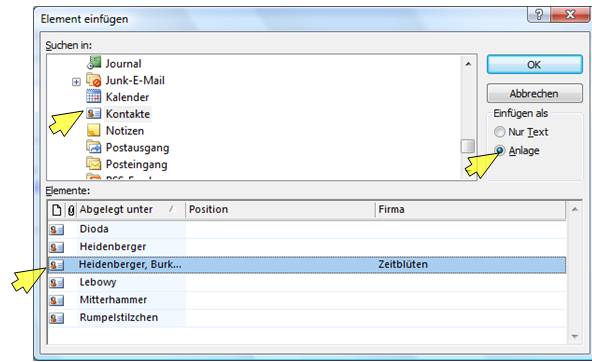This screenshot has height=362, width=592.
Task: Select the Kalender folder
Action: (127, 97)
